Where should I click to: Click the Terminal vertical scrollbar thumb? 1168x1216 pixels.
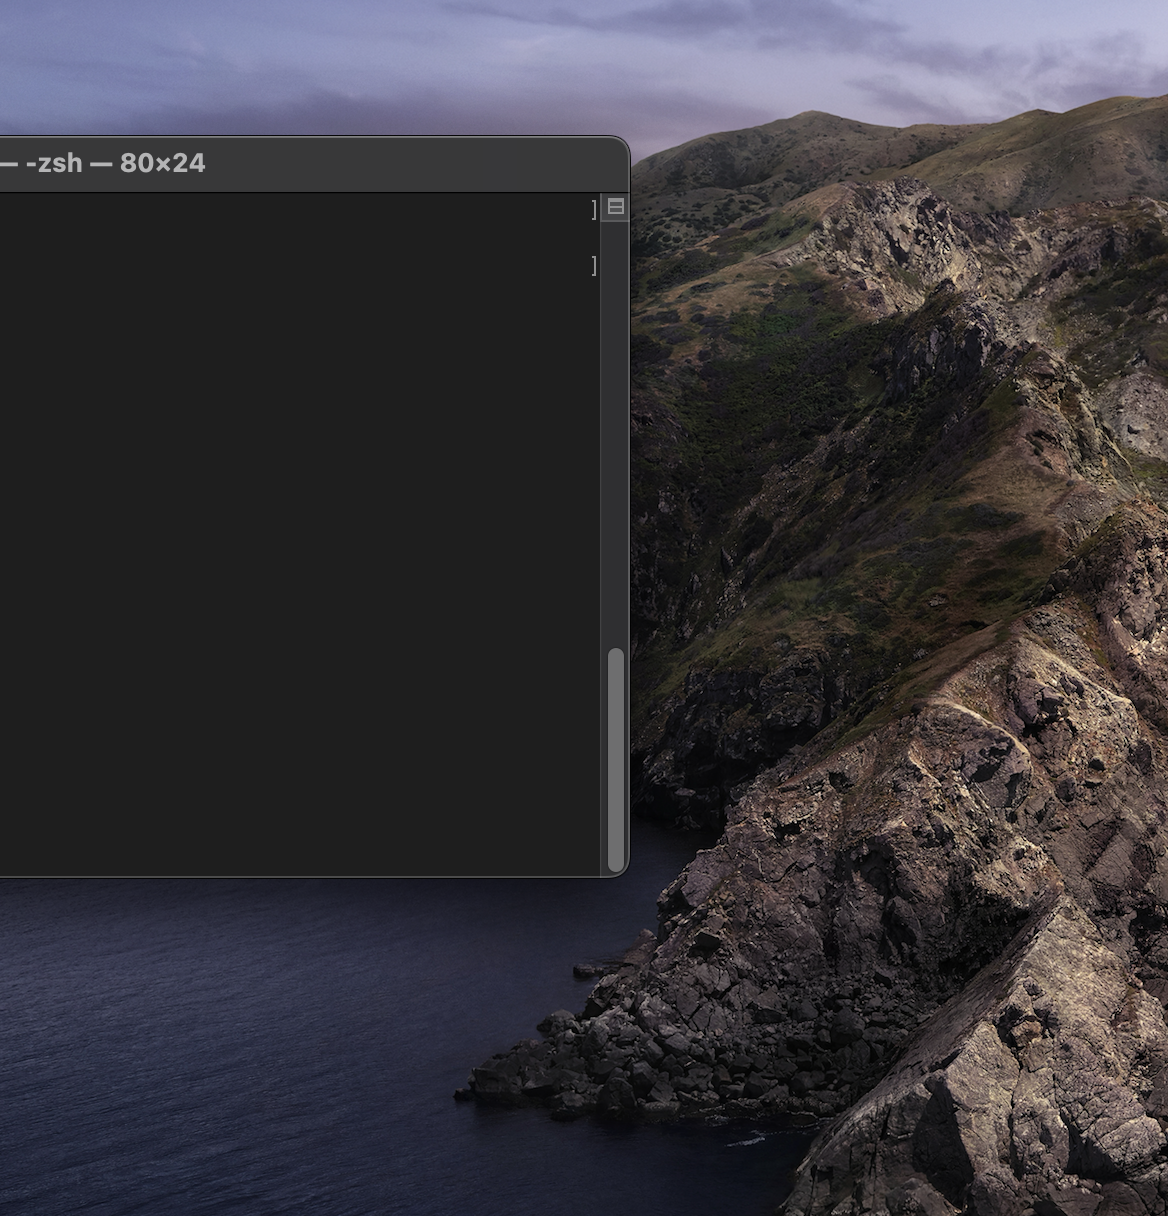point(616,760)
